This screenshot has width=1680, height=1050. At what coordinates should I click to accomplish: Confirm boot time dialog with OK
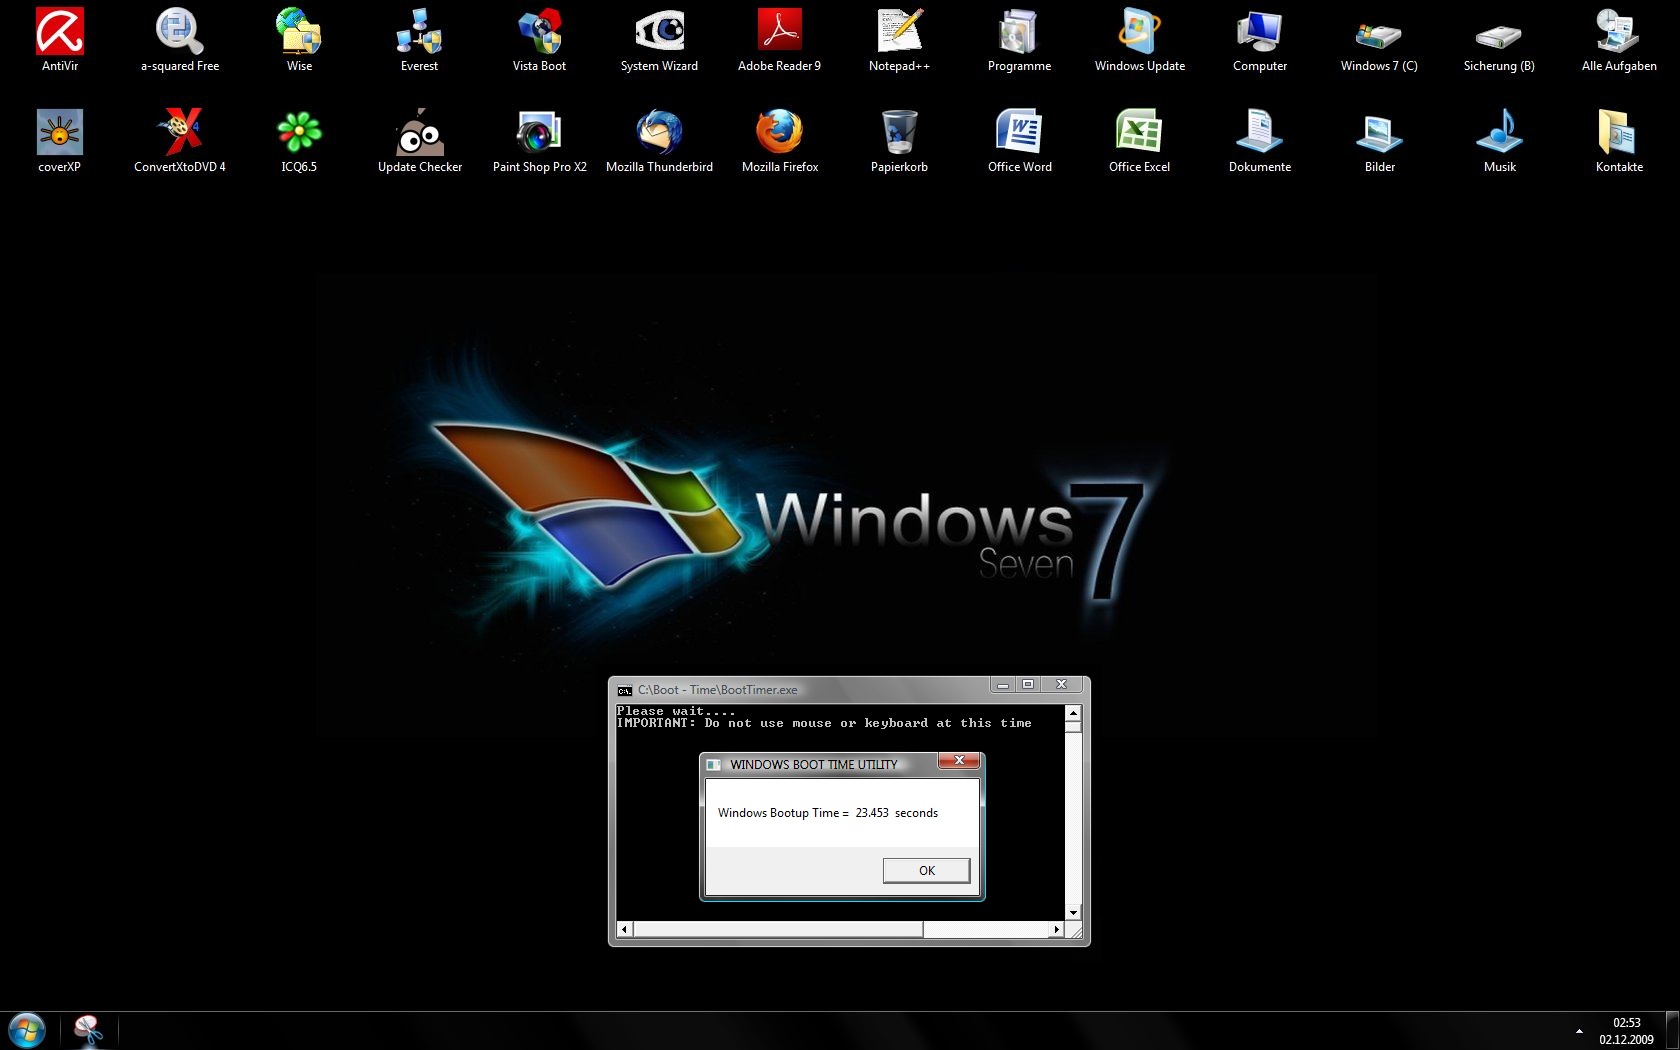pos(926,871)
